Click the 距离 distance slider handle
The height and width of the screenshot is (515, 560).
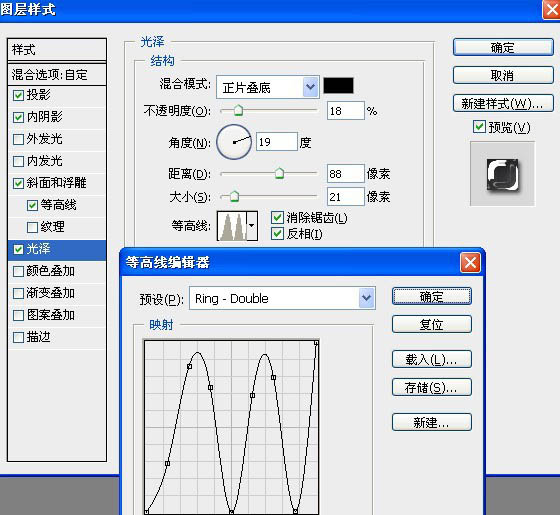(279, 173)
